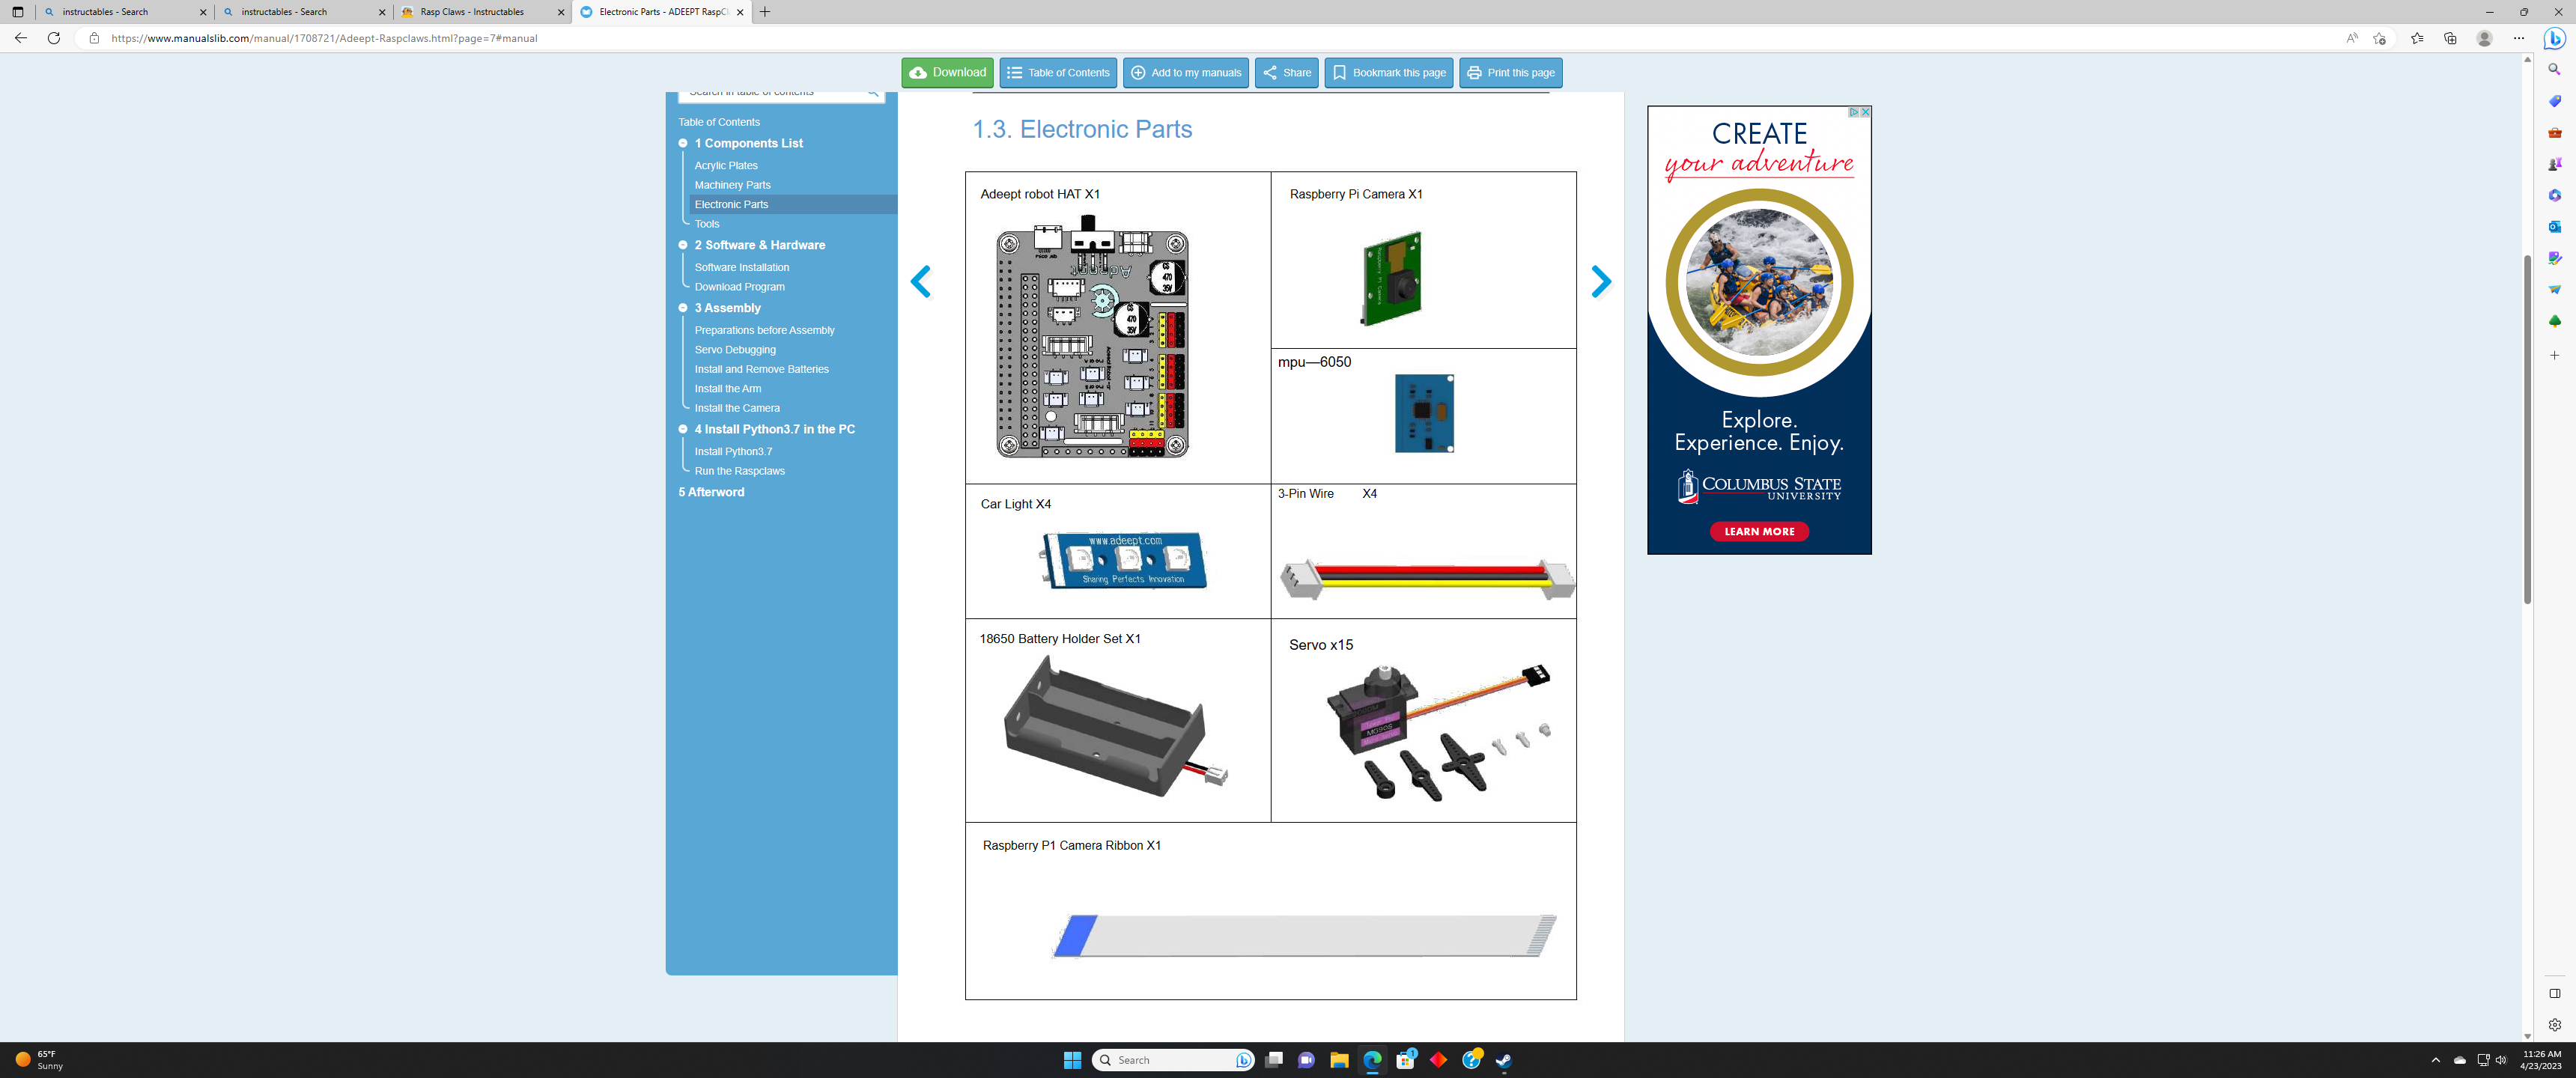Open Run the Raspclaws entry
The image size is (2576, 1078).
click(x=739, y=471)
